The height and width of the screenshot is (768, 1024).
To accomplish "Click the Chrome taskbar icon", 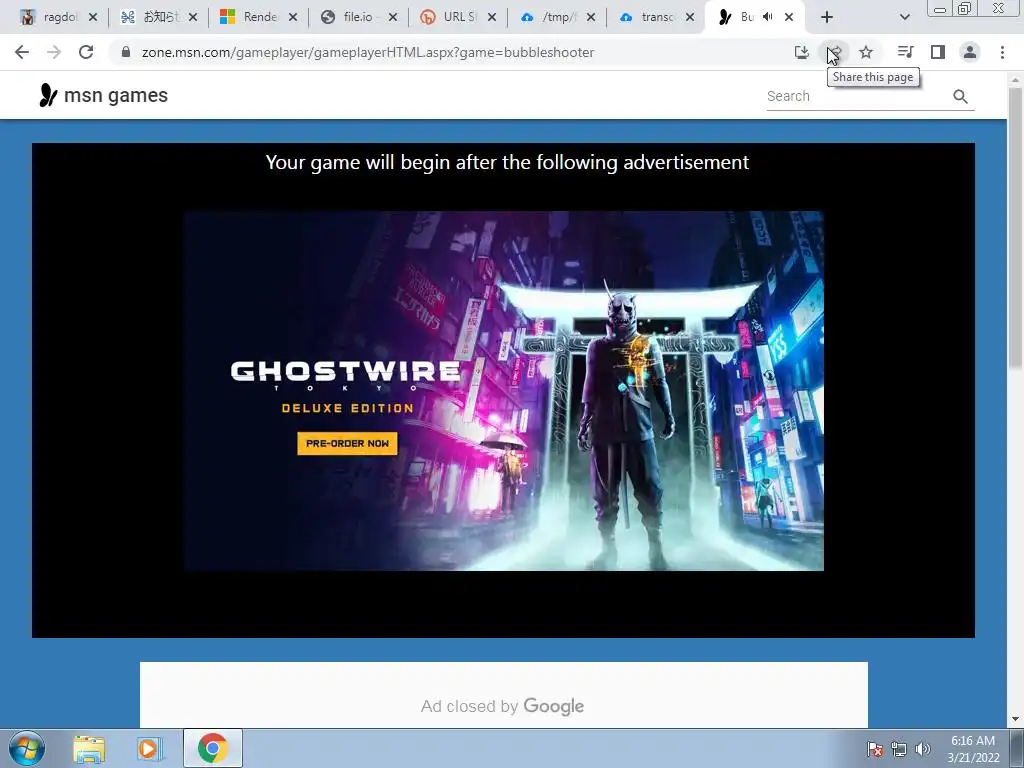I will pyautogui.click(x=212, y=748).
